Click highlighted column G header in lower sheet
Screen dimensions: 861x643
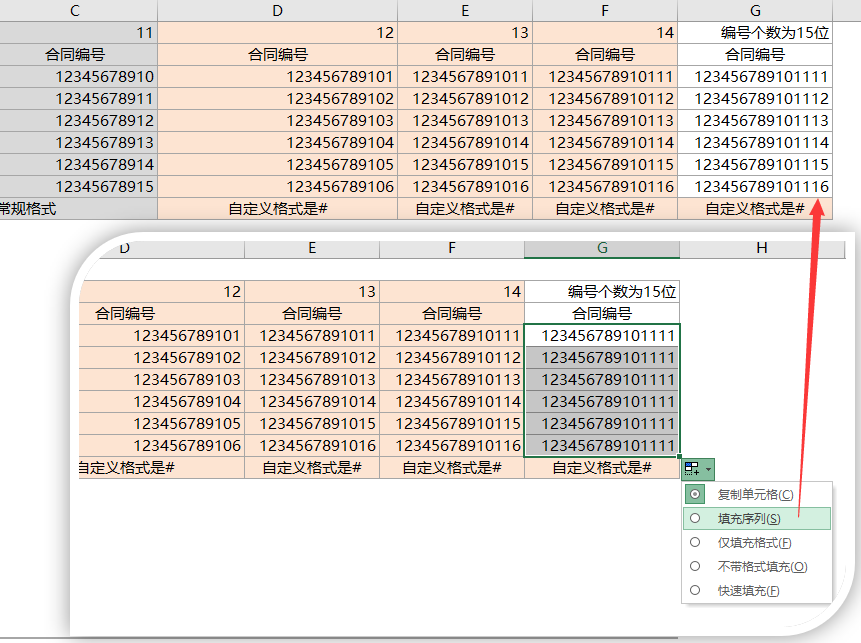click(x=602, y=248)
